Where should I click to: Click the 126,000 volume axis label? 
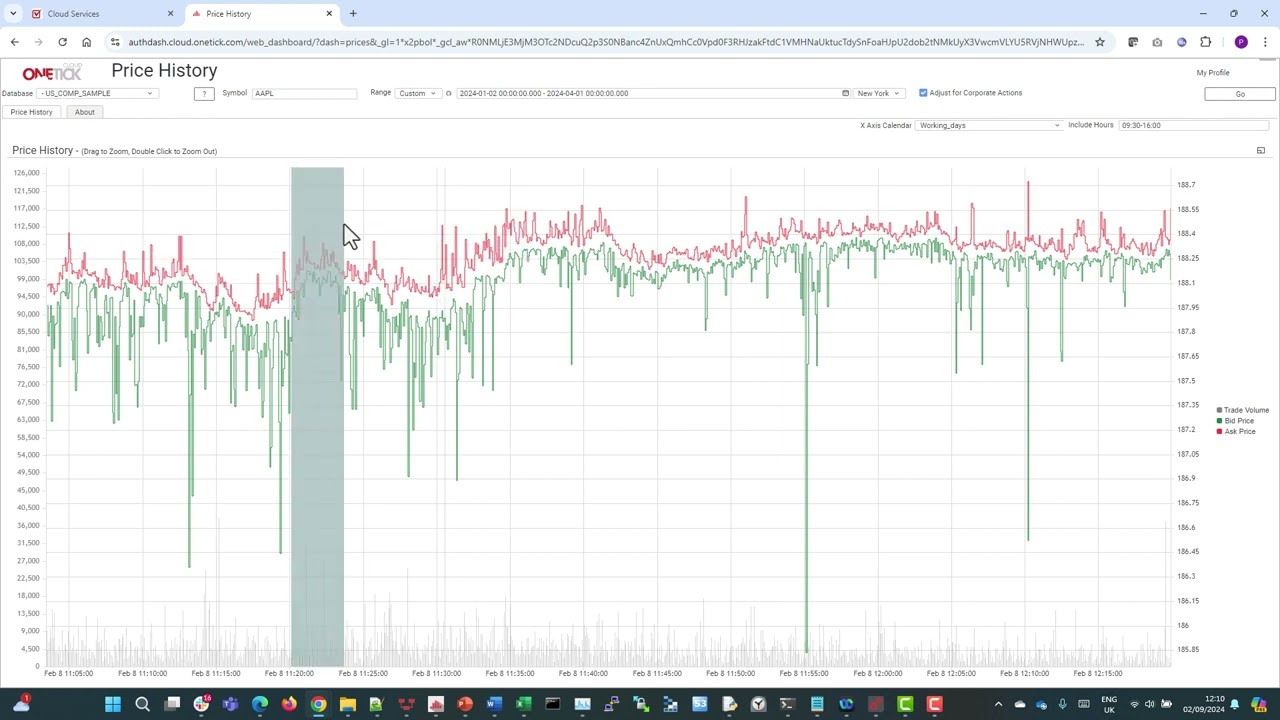26,173
